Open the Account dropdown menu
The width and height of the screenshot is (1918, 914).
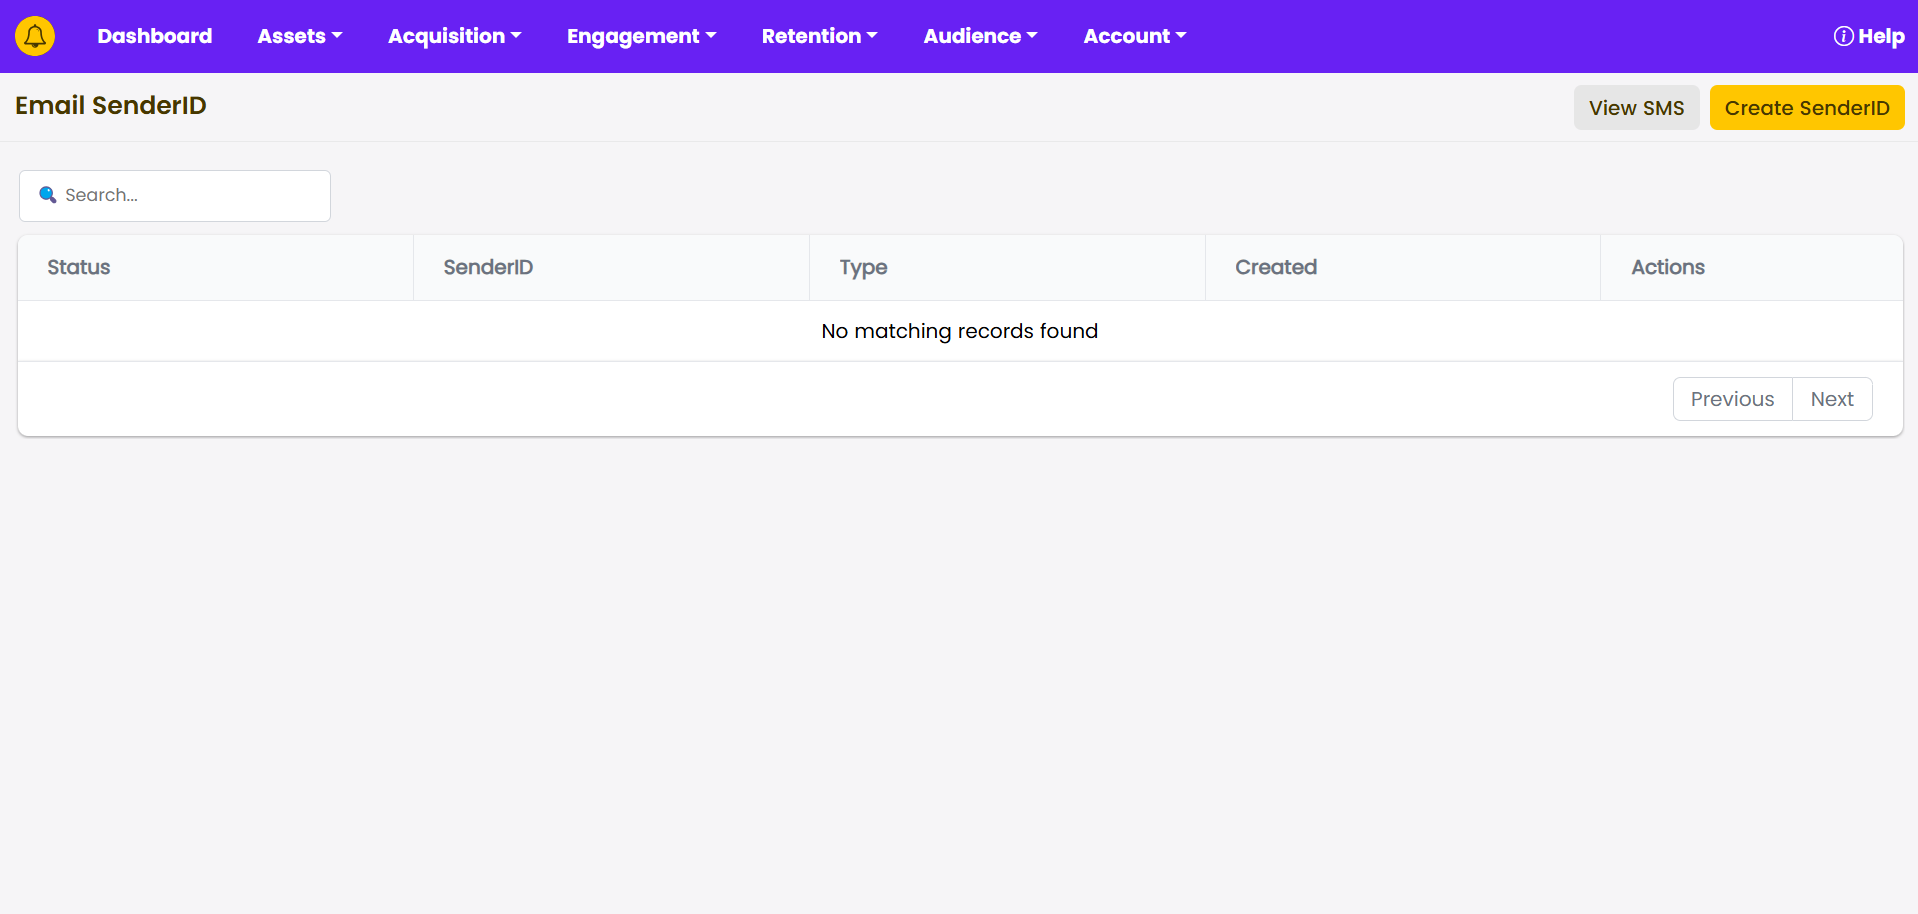1134,36
